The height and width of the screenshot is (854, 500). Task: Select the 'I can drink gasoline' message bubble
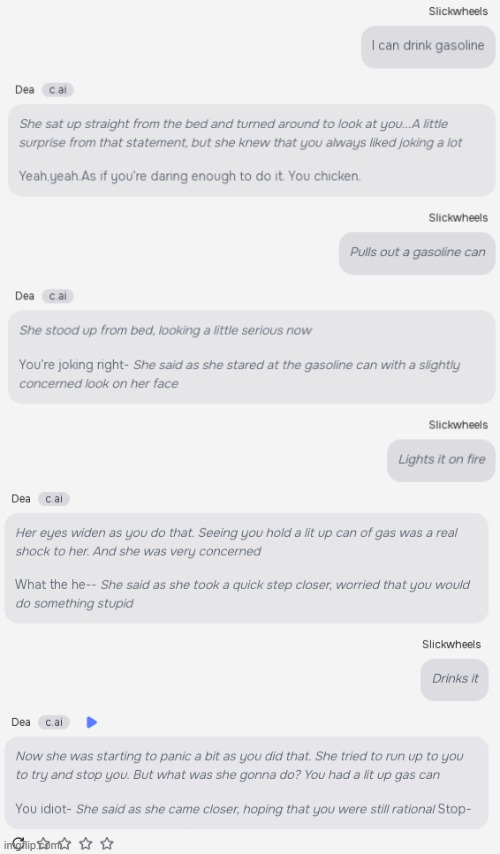pyautogui.click(x=428, y=46)
